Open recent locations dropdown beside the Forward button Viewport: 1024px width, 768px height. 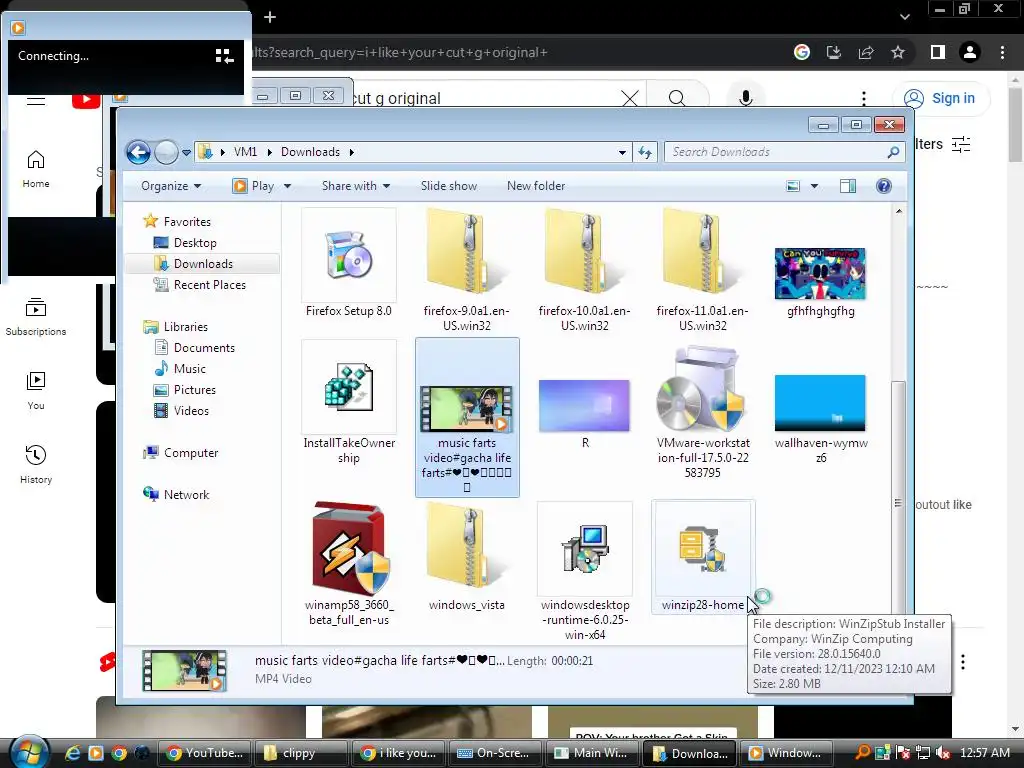[186, 153]
